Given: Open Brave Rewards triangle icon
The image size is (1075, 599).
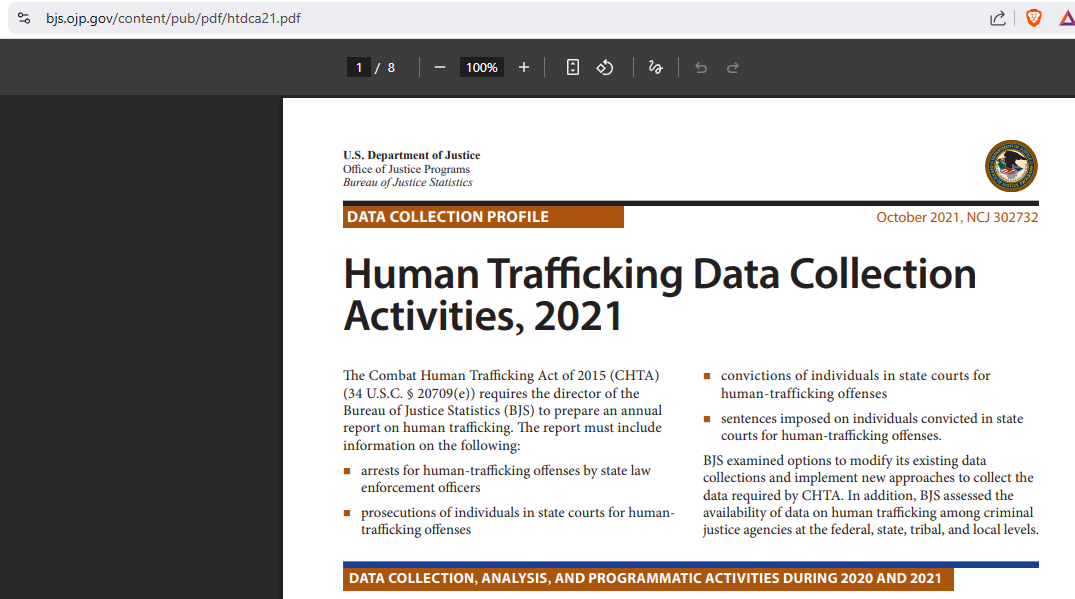Looking at the screenshot, I should pos(1067,19).
